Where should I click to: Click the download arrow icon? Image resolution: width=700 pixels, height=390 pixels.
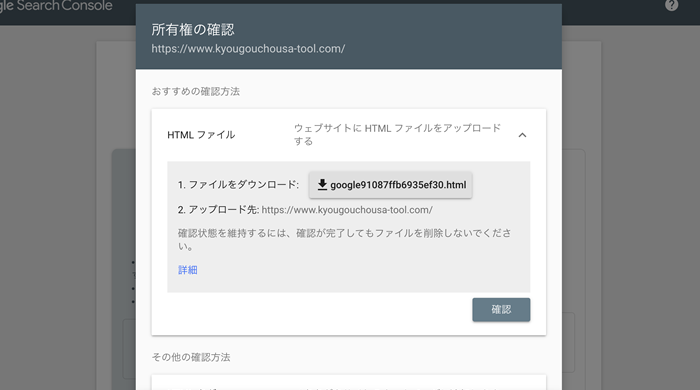[x=322, y=184]
